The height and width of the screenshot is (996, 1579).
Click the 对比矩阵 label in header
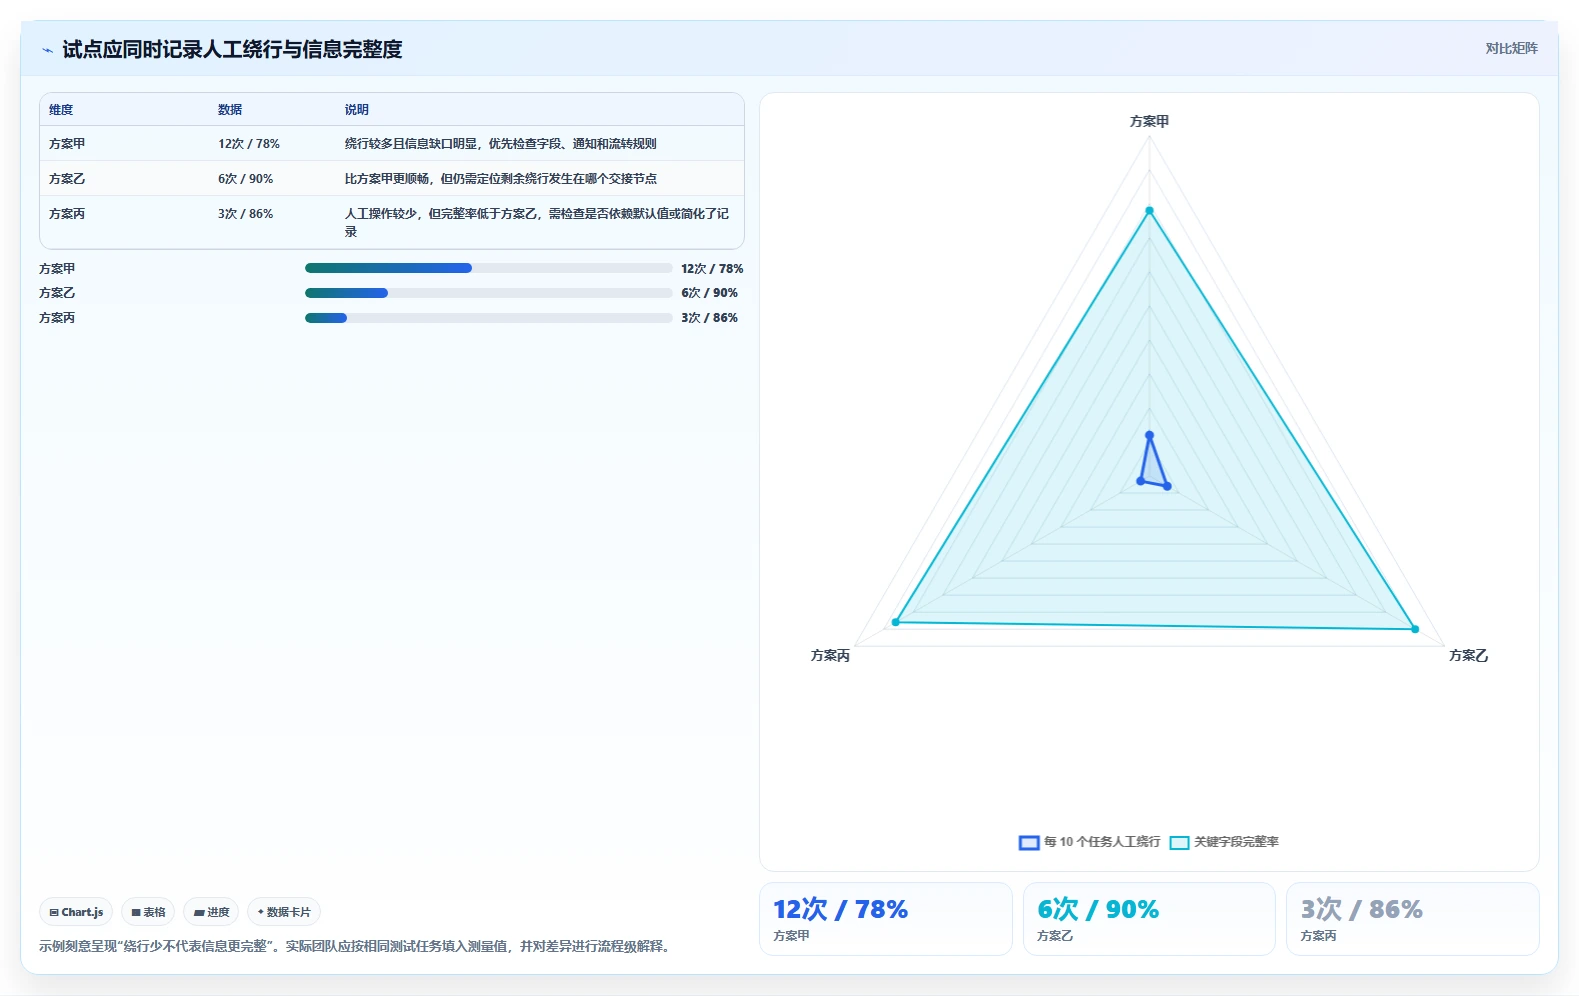[1511, 48]
